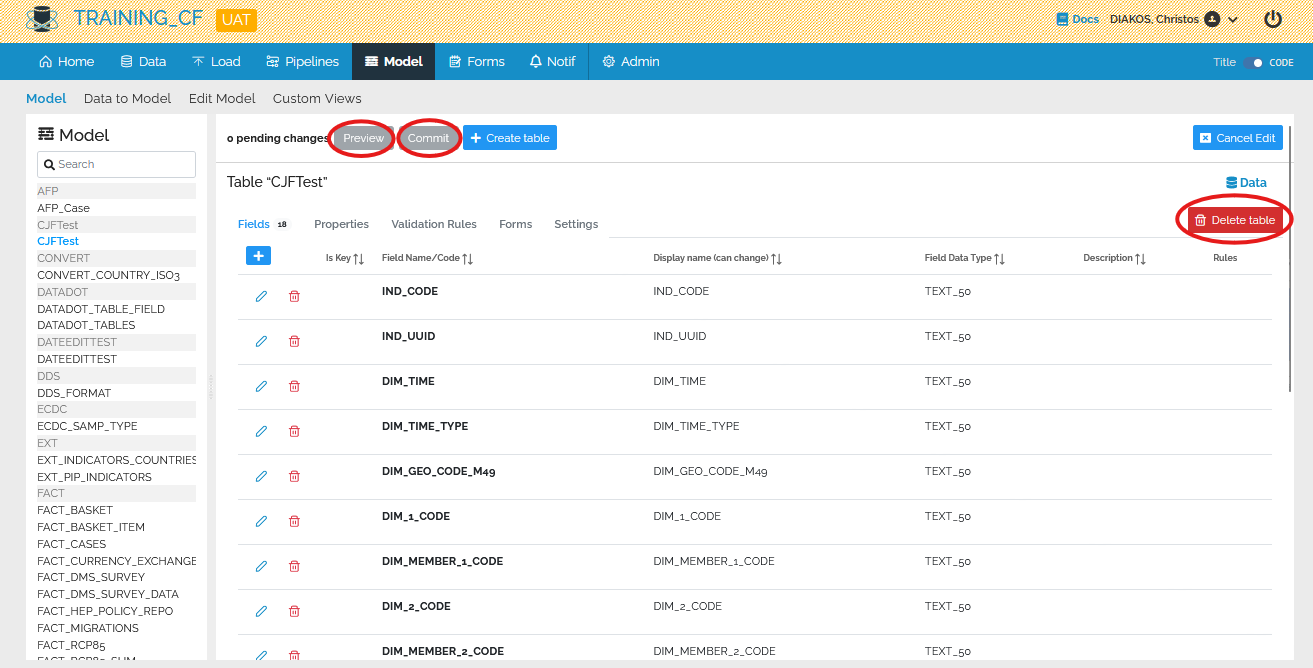1313x668 pixels.
Task: Switch to the Validation Rules tab
Action: (433, 224)
